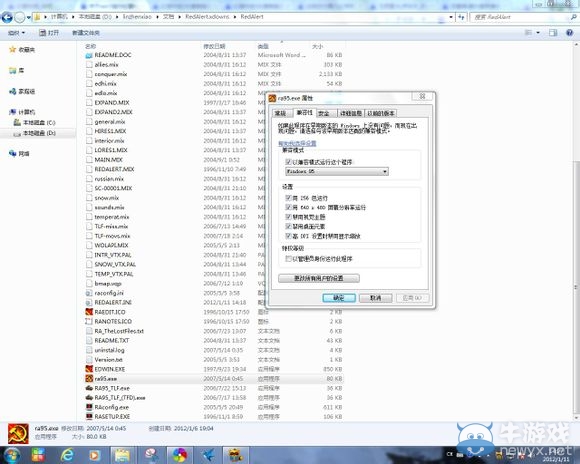Open the help me choose settings link
This screenshot has height=464, width=580.
(x=297, y=143)
